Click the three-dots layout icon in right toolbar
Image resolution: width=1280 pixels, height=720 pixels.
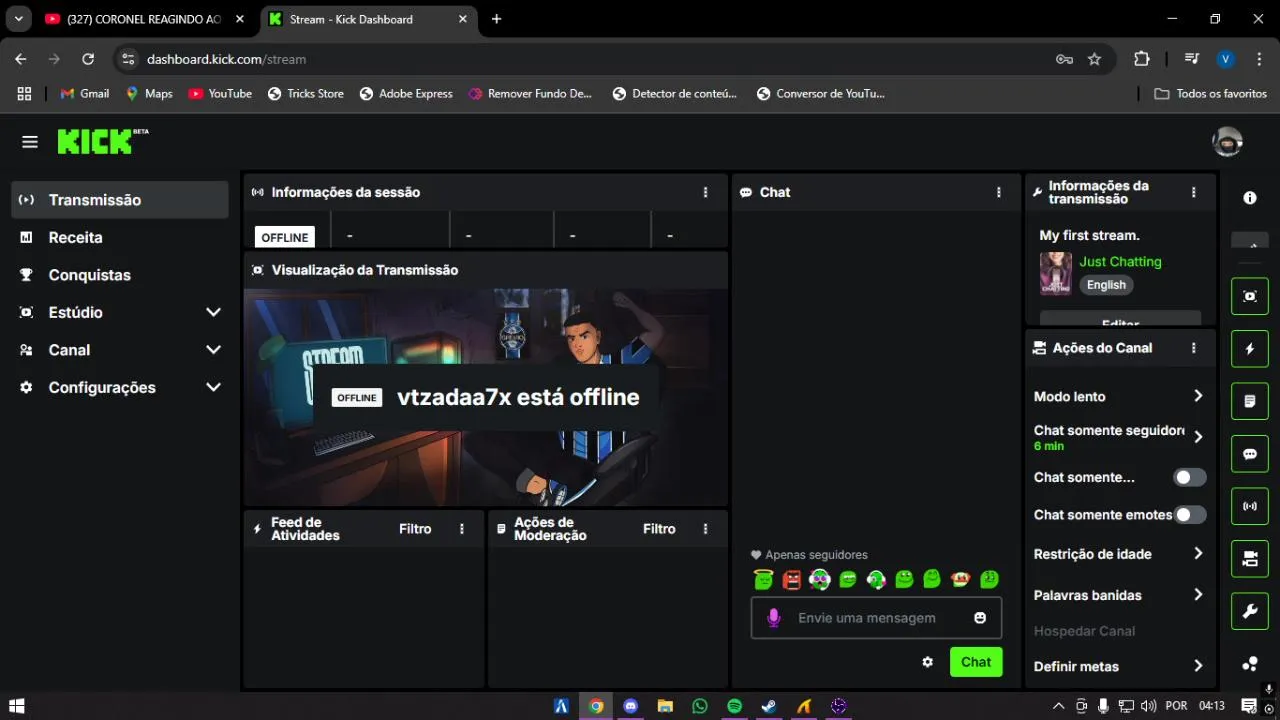coord(1250,664)
